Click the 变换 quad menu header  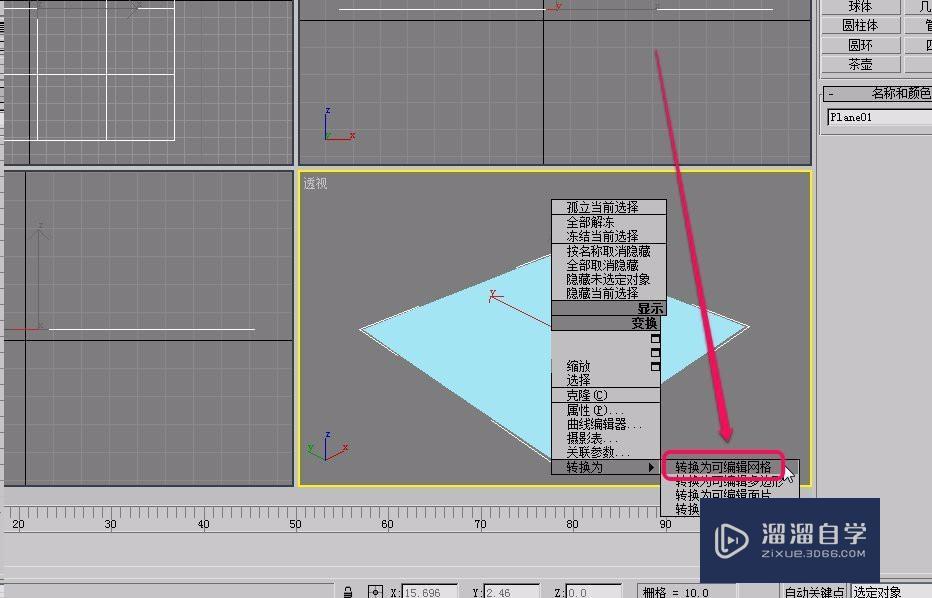(606, 323)
